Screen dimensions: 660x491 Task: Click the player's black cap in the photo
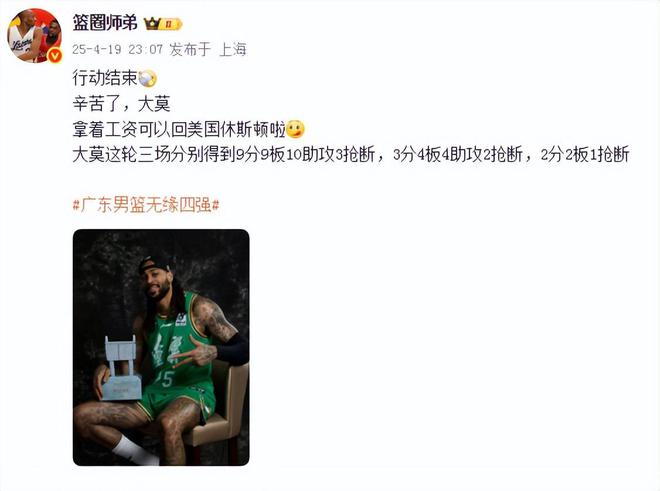154,264
